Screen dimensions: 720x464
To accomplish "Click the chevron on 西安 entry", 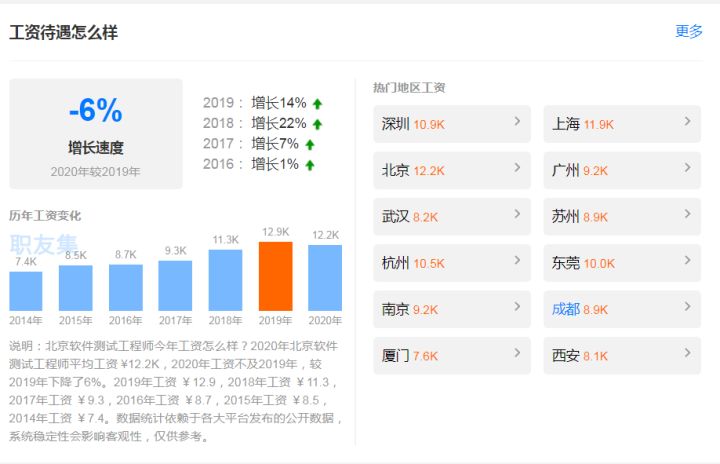I will coord(688,353).
